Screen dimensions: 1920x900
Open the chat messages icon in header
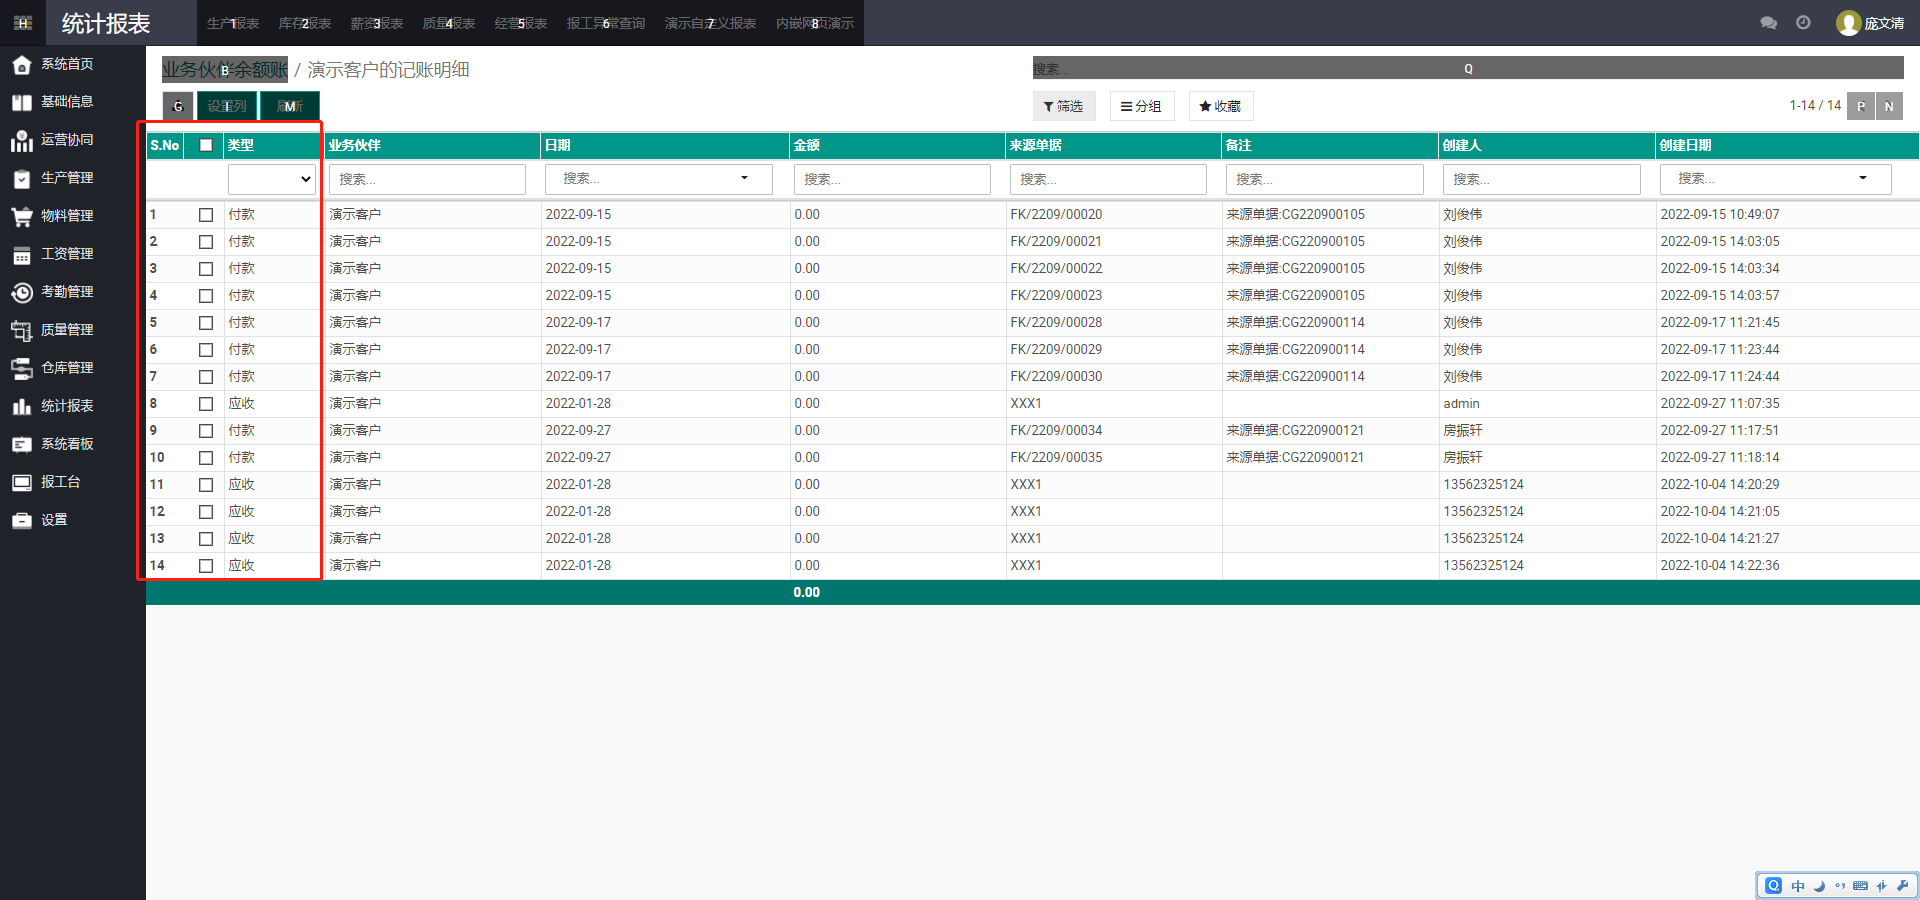pos(1768,23)
